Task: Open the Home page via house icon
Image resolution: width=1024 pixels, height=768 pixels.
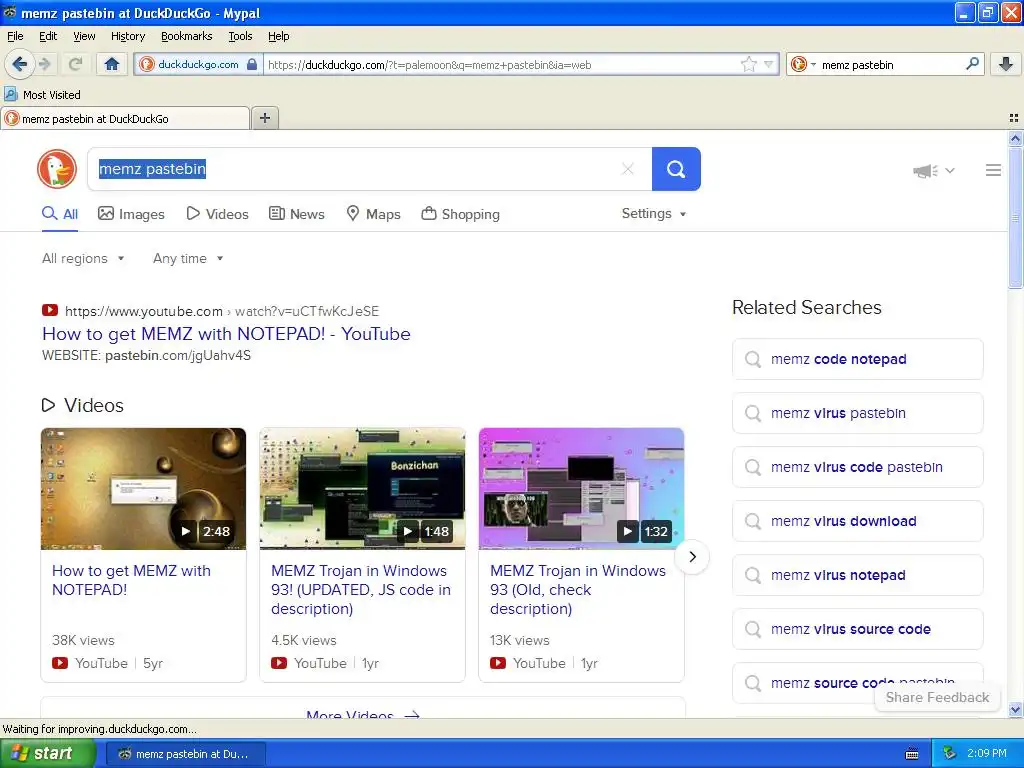Action: [x=112, y=64]
